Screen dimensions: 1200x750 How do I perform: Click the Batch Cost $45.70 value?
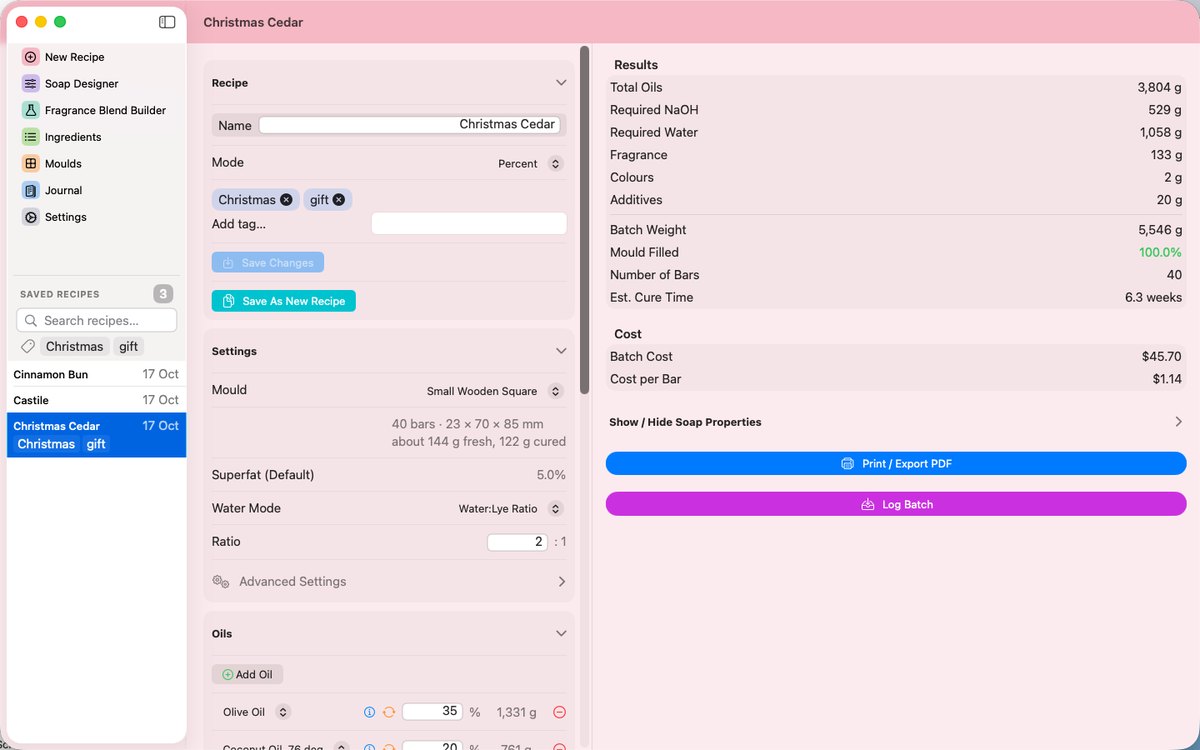tap(1162, 356)
